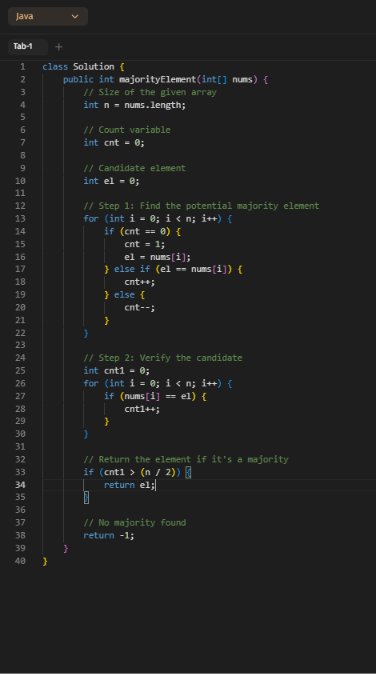Click on 'el = nums[i];' on line 16
Viewport: 376px width, 674px height.
click(157, 257)
